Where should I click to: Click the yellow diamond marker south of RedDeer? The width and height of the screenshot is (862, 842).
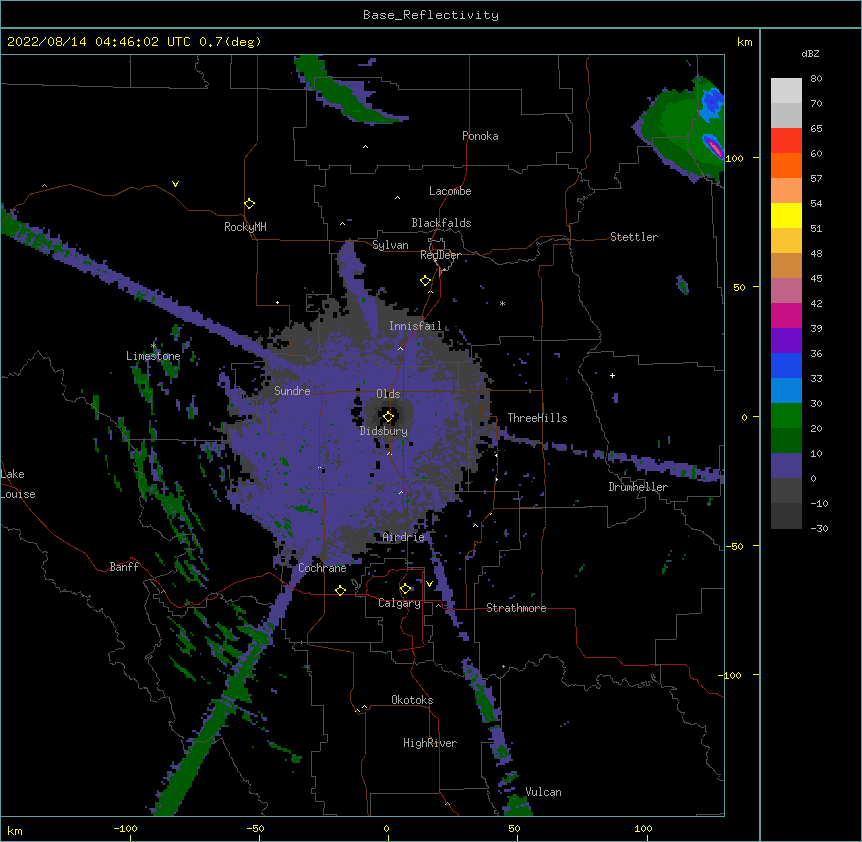pyautogui.click(x=425, y=281)
